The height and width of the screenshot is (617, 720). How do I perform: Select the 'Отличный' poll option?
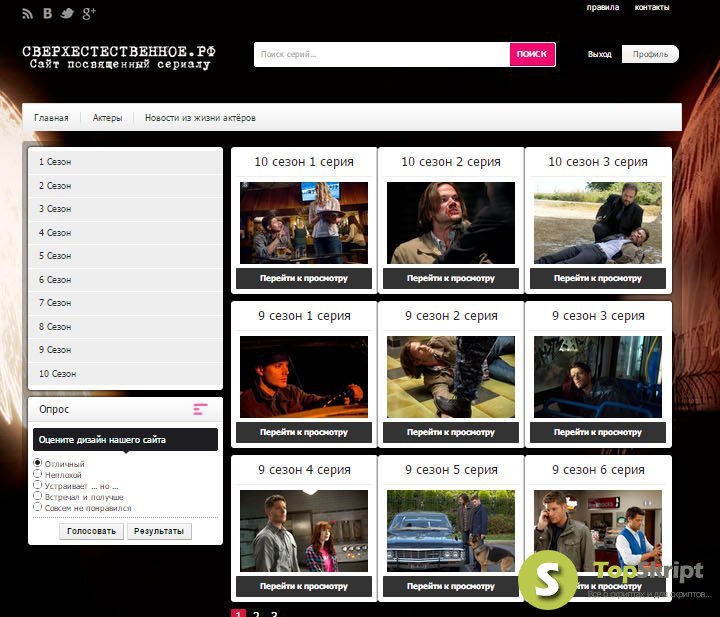(x=38, y=463)
